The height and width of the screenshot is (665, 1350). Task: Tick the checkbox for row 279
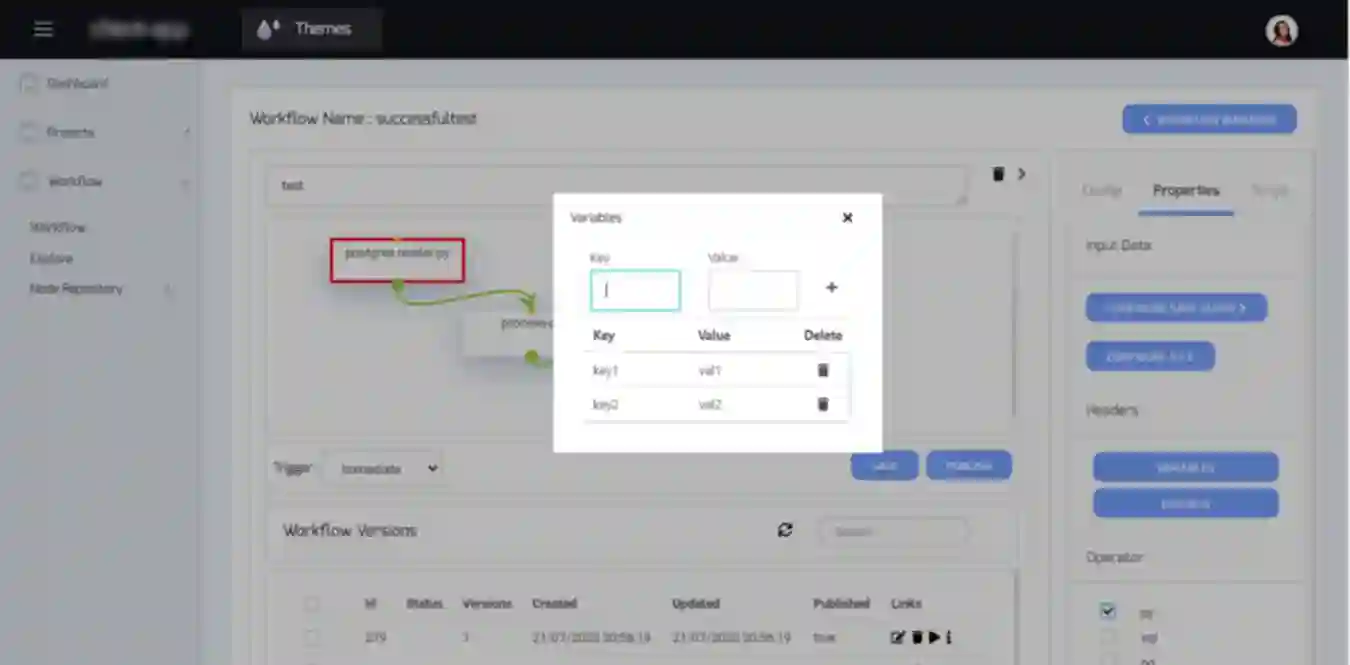pyautogui.click(x=312, y=637)
